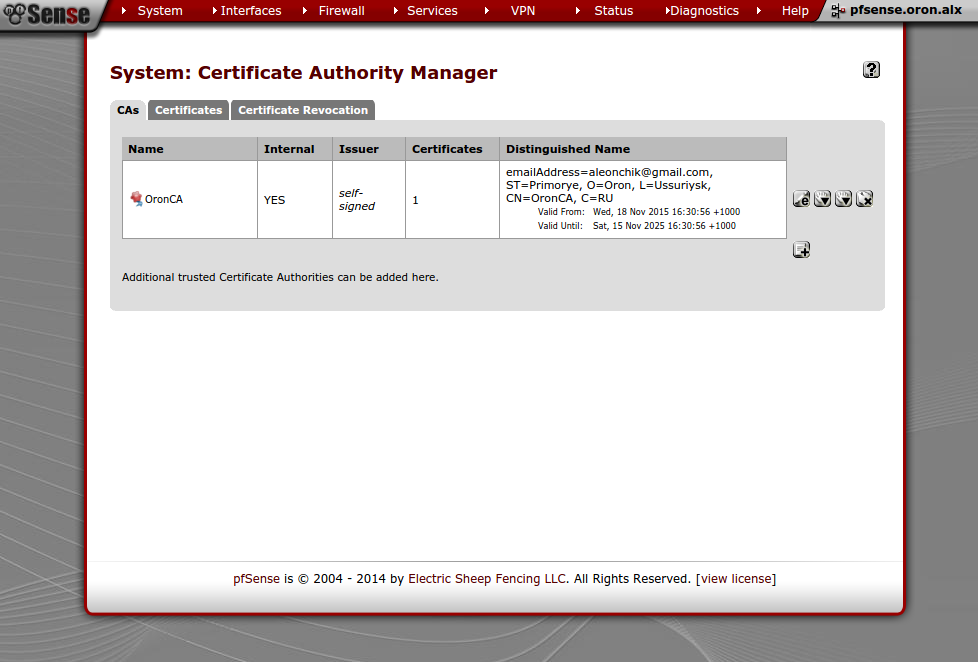
Task: Click the pfsense.oron.alx hostname text
Action: pos(906,10)
